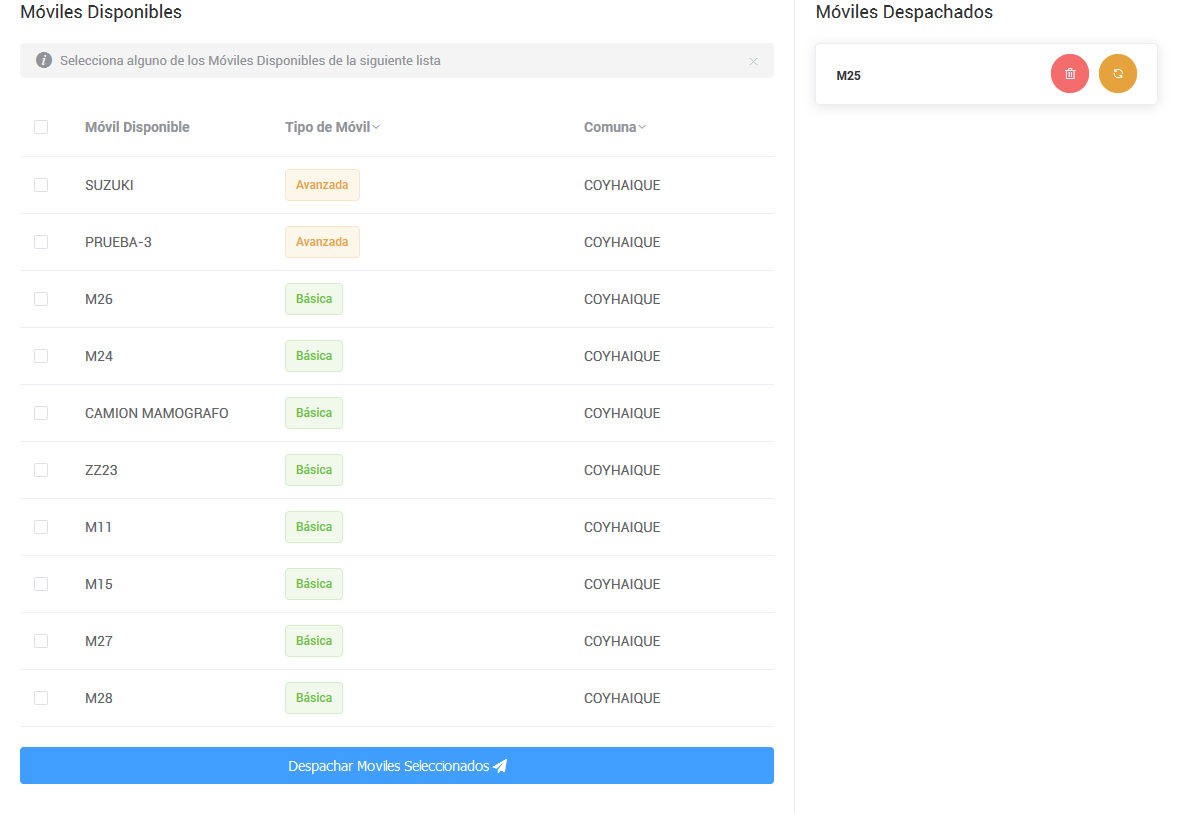Open the Tipo de Móvil filter dropdown

pos(376,127)
